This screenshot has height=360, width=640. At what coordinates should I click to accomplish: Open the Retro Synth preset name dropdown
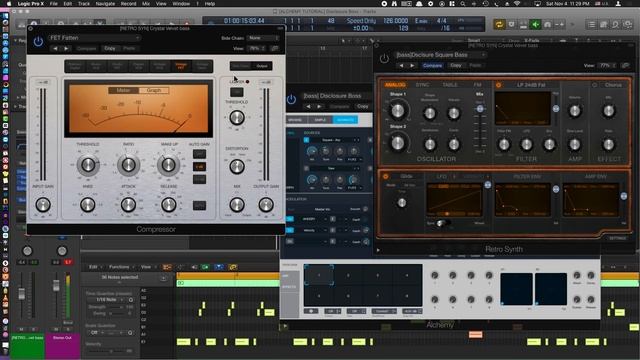440,55
